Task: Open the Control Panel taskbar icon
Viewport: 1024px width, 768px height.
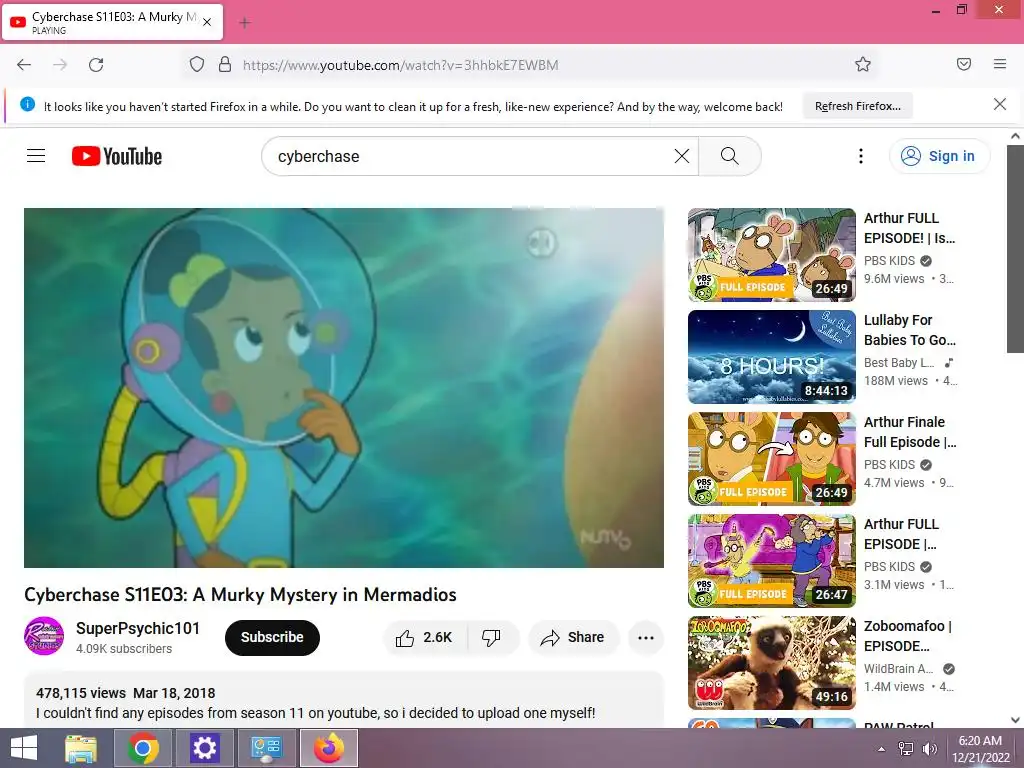Action: (266, 748)
